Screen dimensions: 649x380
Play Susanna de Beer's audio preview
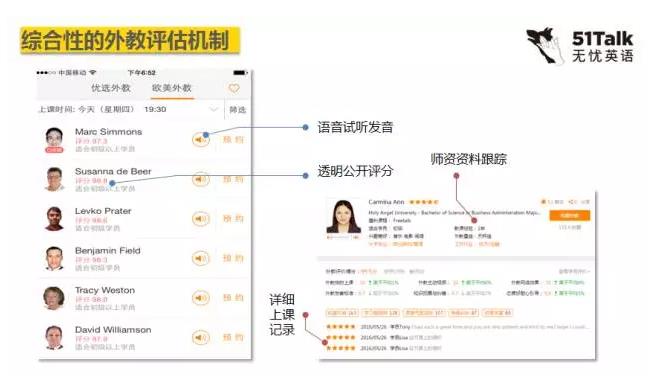tap(201, 179)
